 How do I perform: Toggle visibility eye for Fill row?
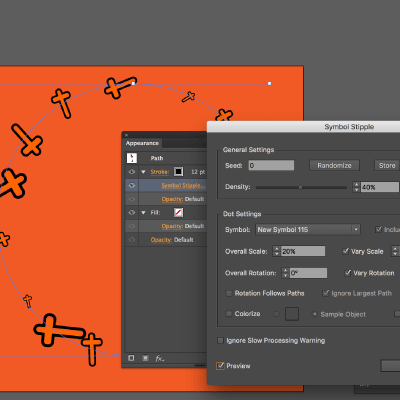click(132, 212)
